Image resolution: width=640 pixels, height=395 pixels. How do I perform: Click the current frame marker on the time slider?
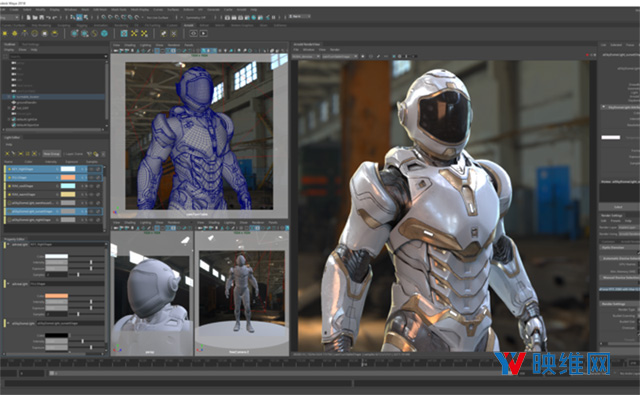[362, 362]
